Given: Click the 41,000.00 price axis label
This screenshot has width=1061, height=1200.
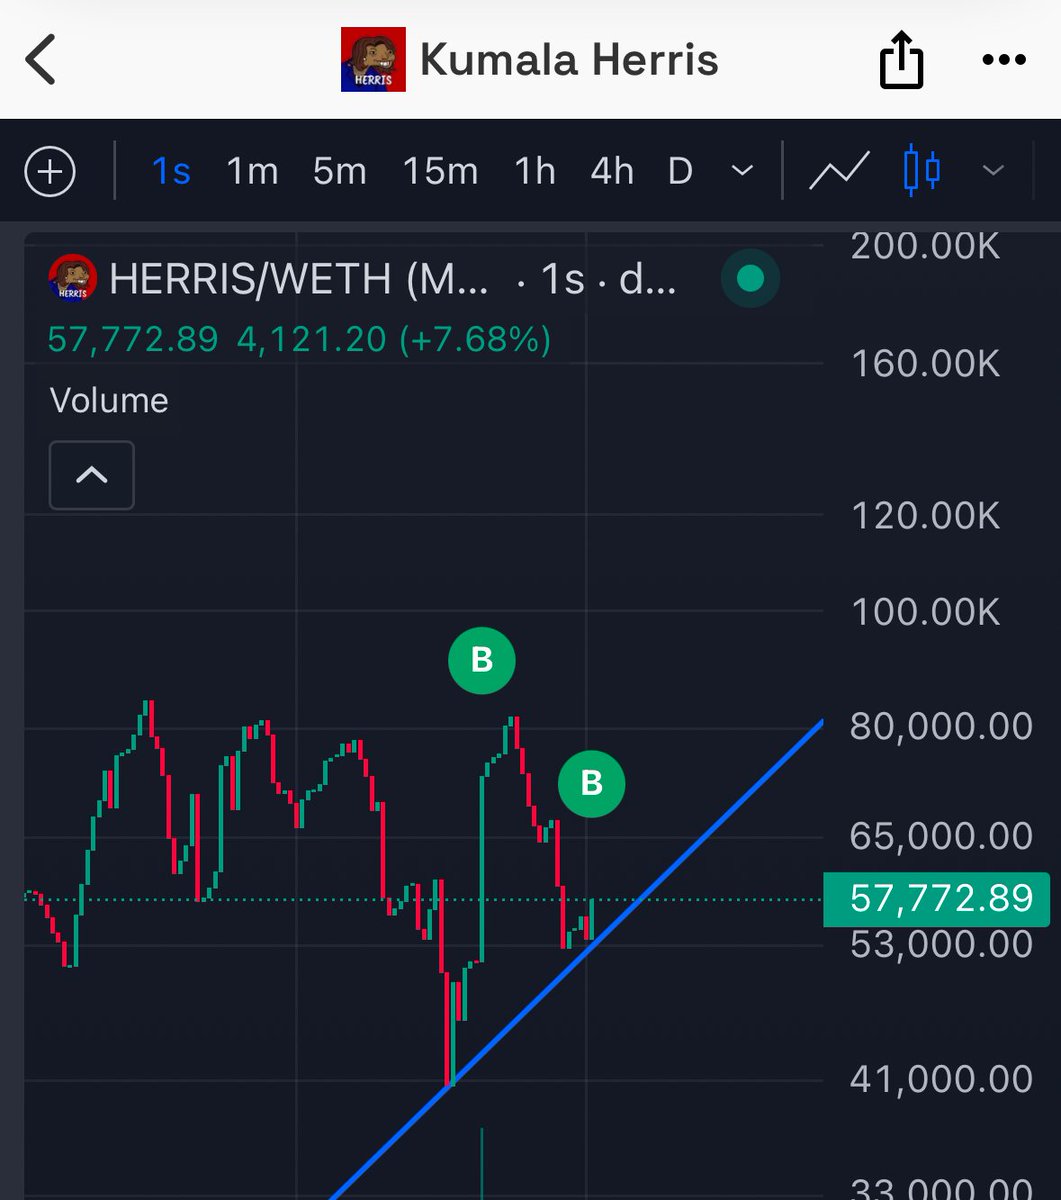Looking at the screenshot, I should point(941,1079).
